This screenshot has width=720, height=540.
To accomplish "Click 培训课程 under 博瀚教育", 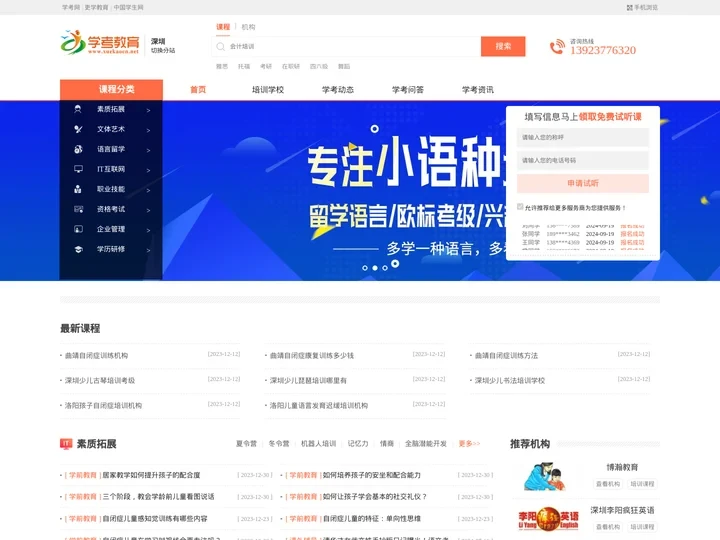I will pos(642,484).
